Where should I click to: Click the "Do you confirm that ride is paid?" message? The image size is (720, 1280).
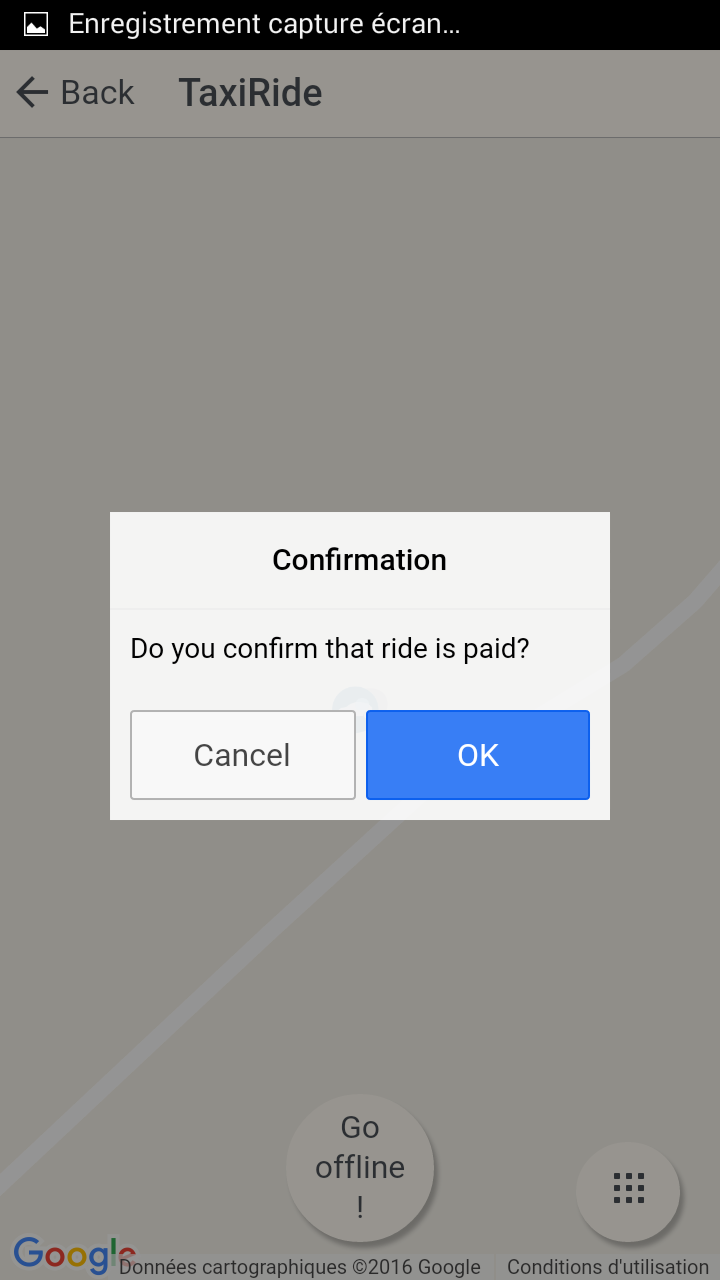tap(329, 649)
